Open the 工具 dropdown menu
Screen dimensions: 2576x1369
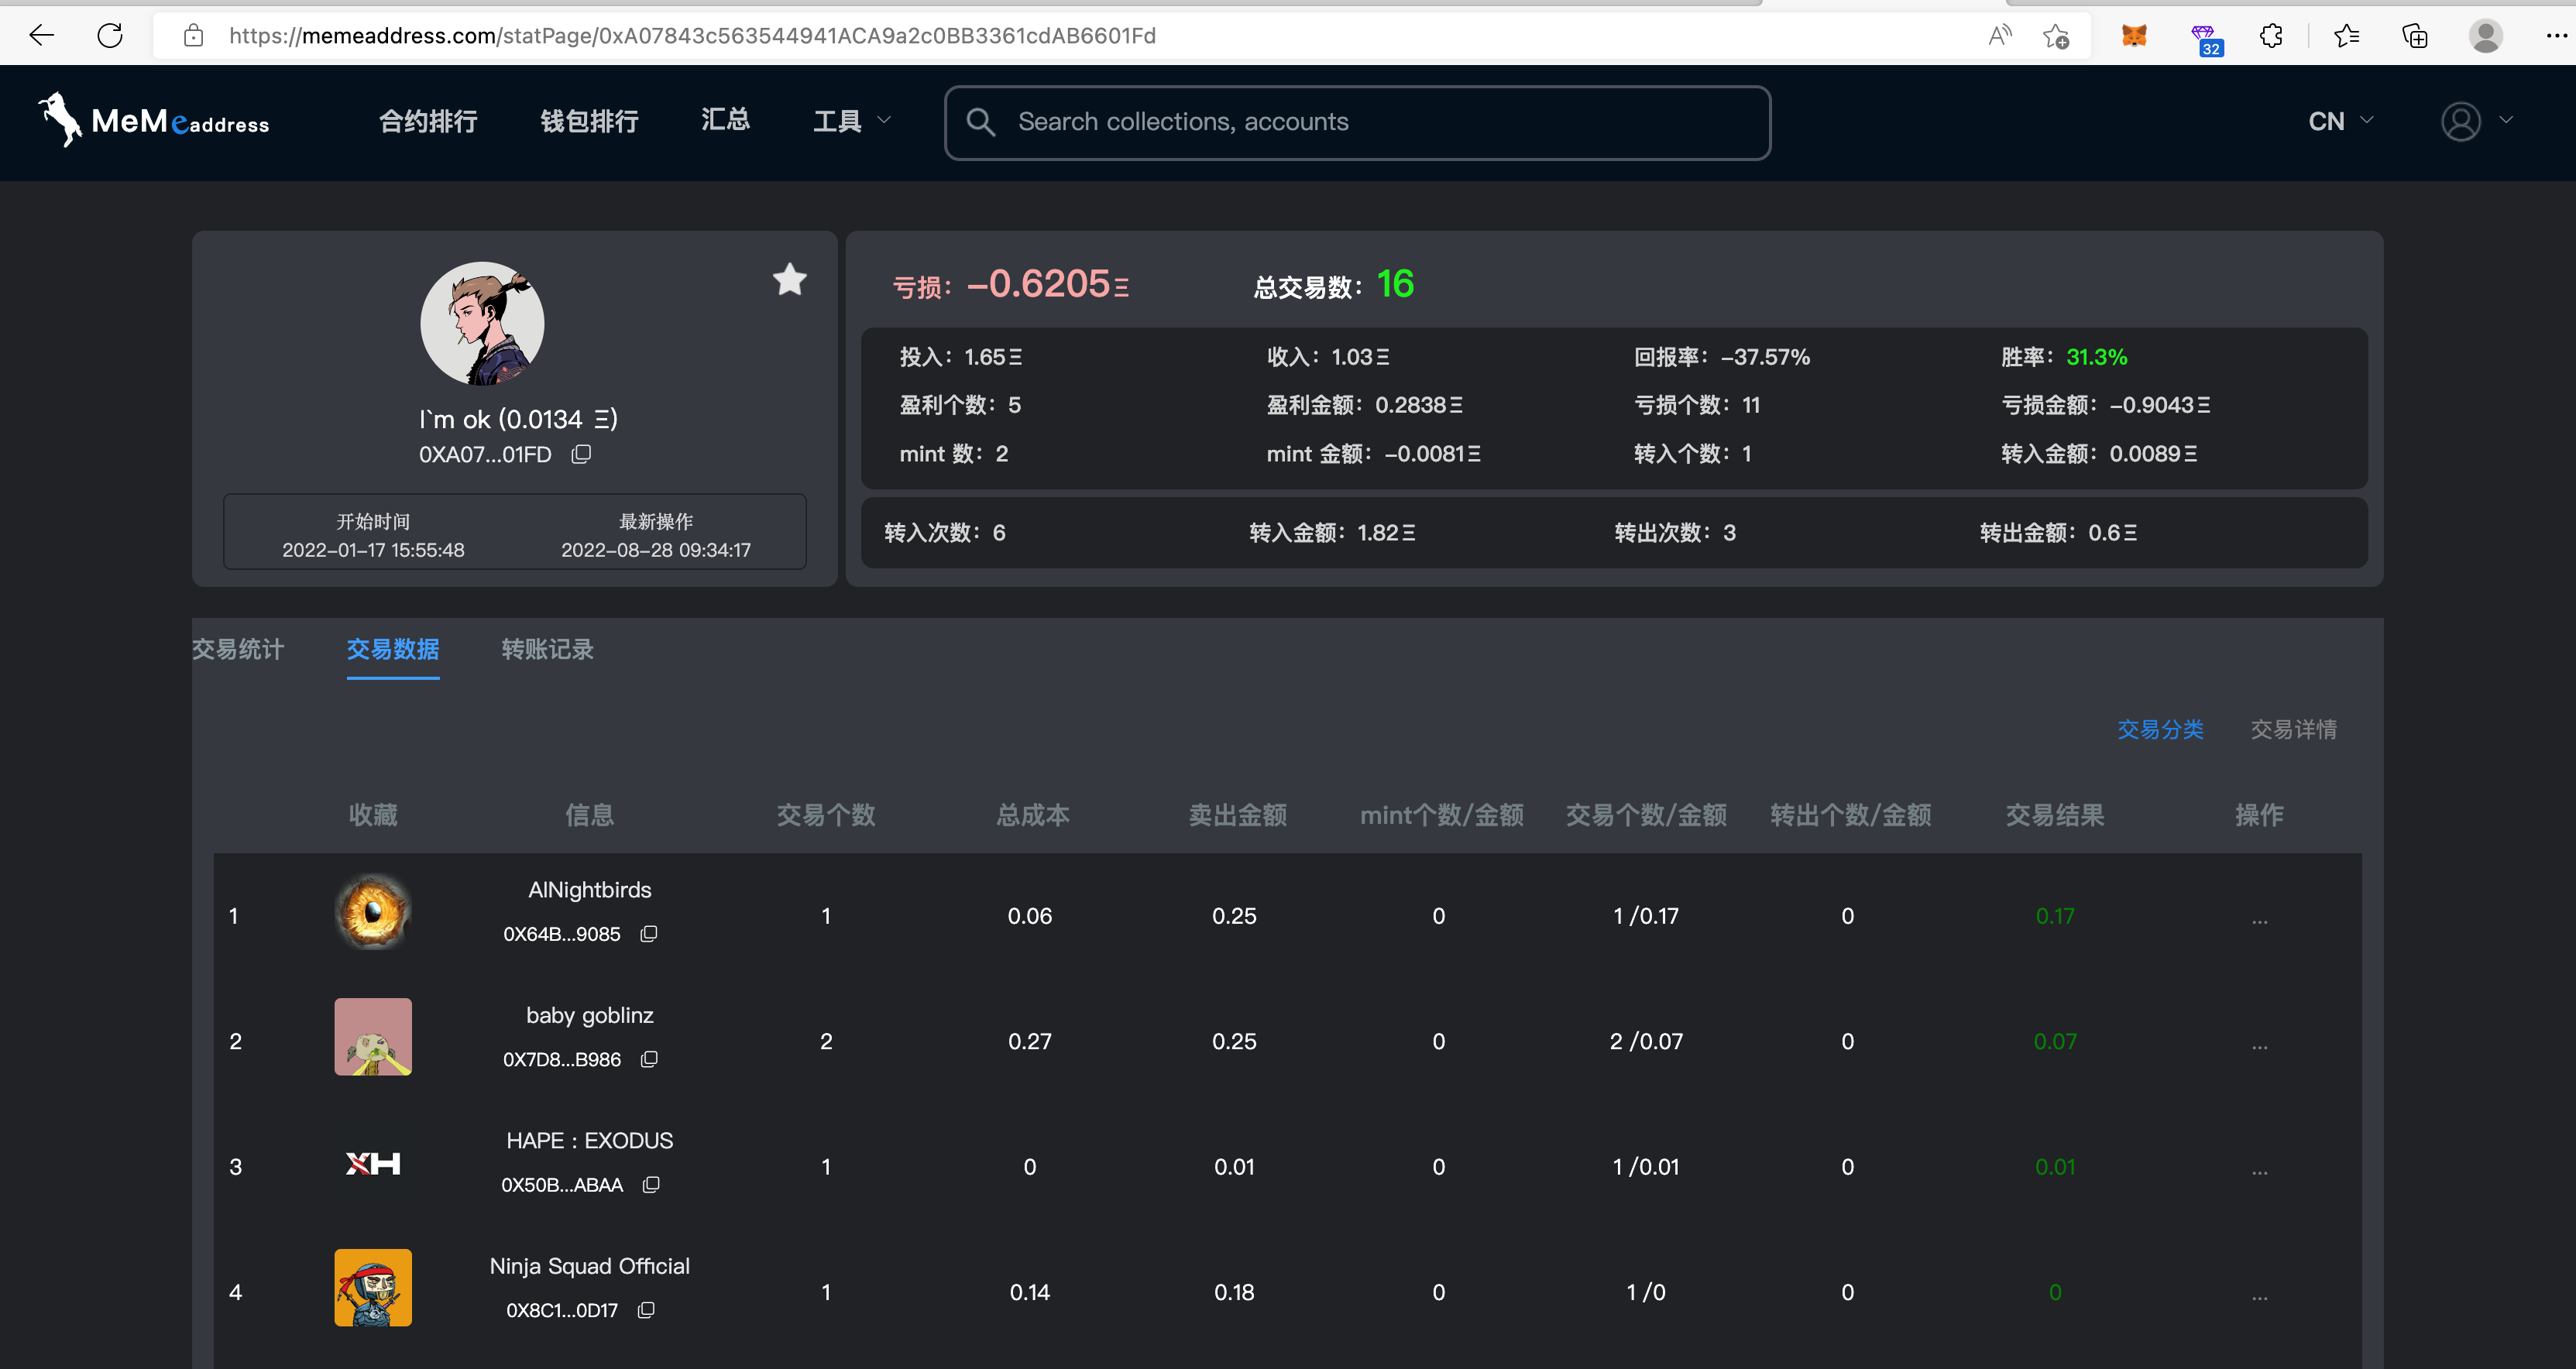pos(851,120)
